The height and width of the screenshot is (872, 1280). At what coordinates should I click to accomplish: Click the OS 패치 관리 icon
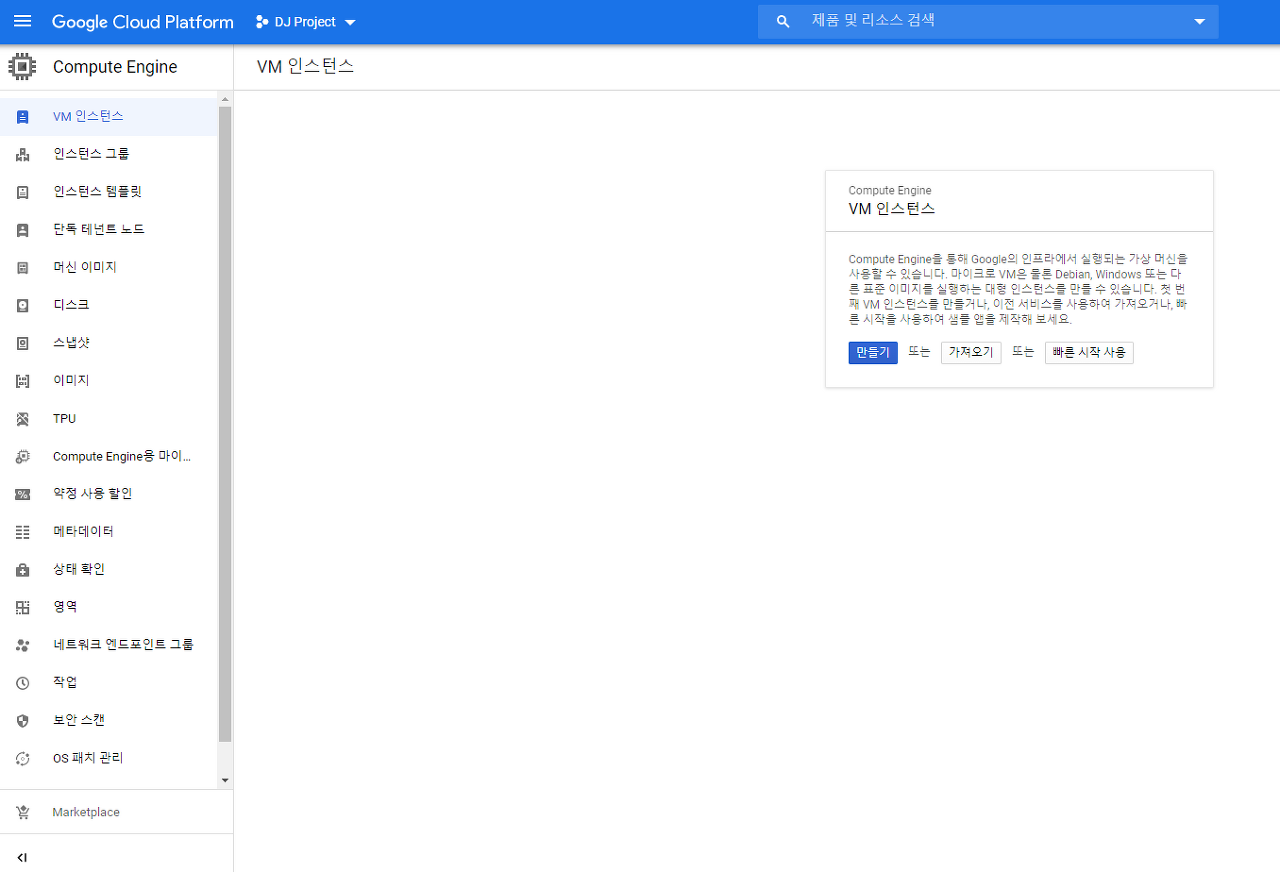tap(23, 759)
